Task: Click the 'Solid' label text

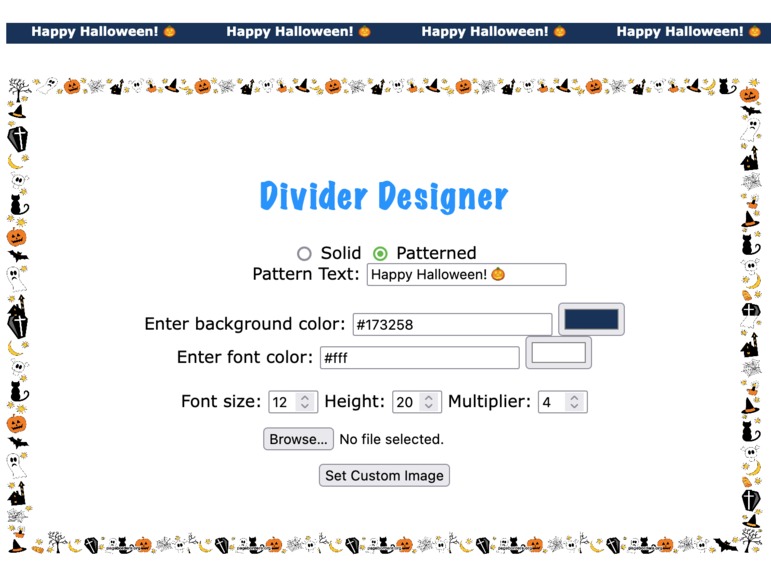Action: click(341, 253)
